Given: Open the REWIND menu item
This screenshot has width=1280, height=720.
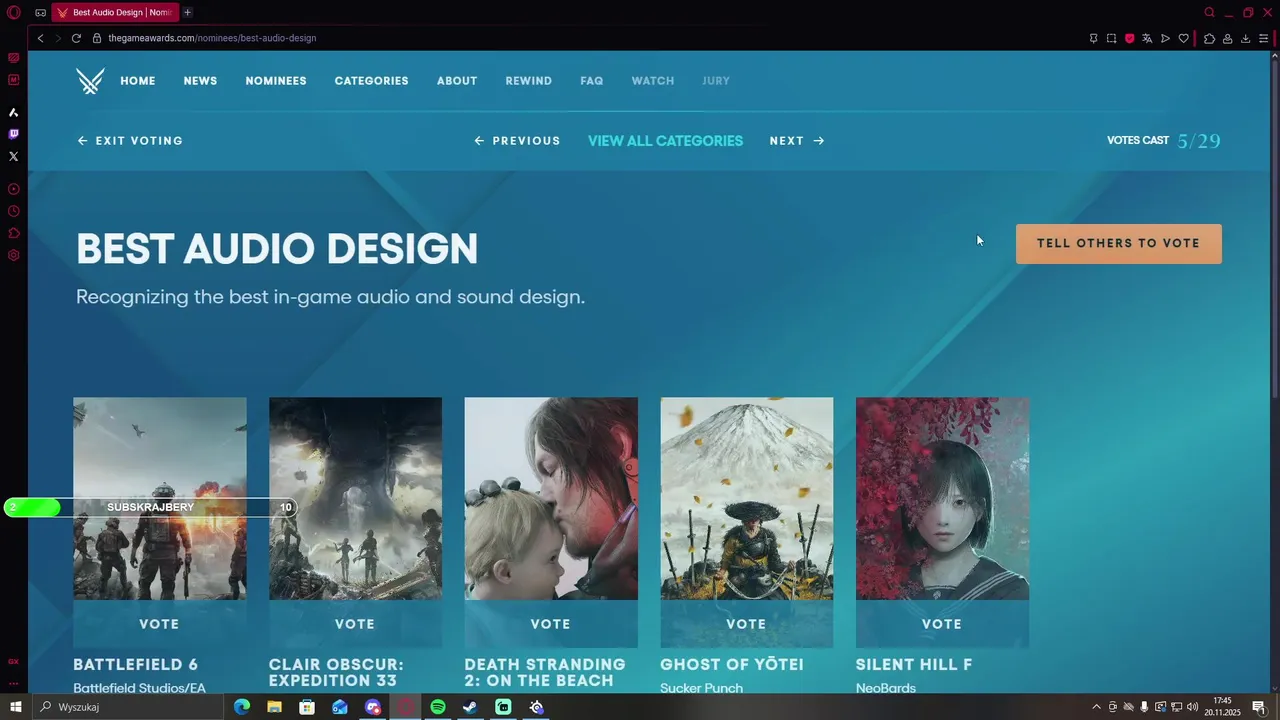Looking at the screenshot, I should pyautogui.click(x=528, y=81).
